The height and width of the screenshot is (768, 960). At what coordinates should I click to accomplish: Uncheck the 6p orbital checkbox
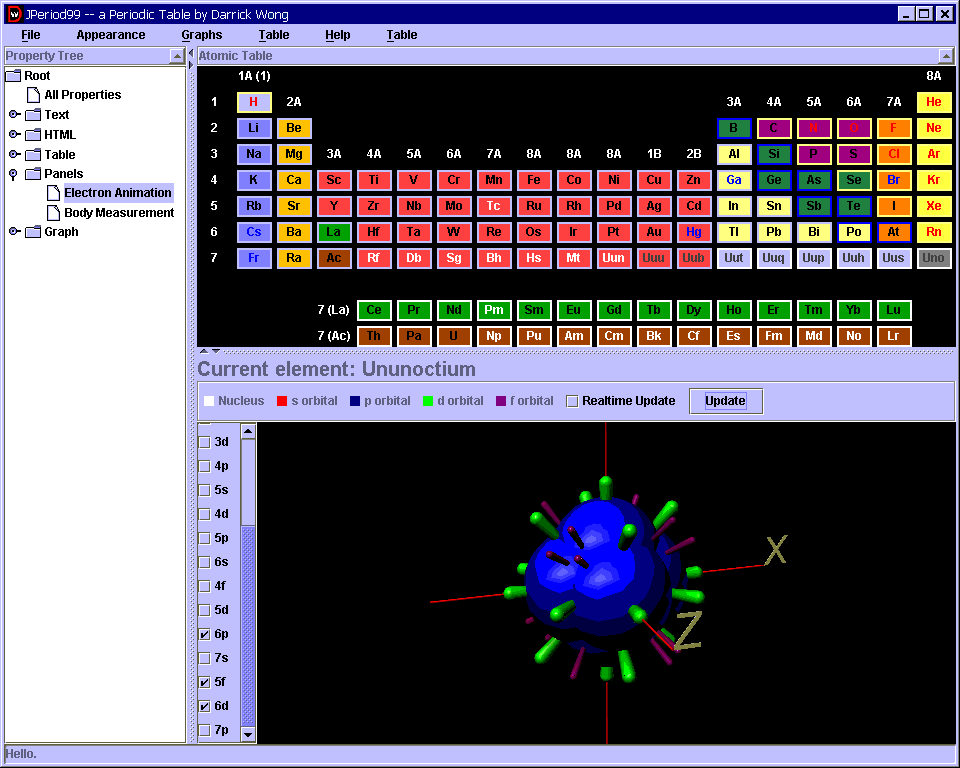tap(205, 634)
